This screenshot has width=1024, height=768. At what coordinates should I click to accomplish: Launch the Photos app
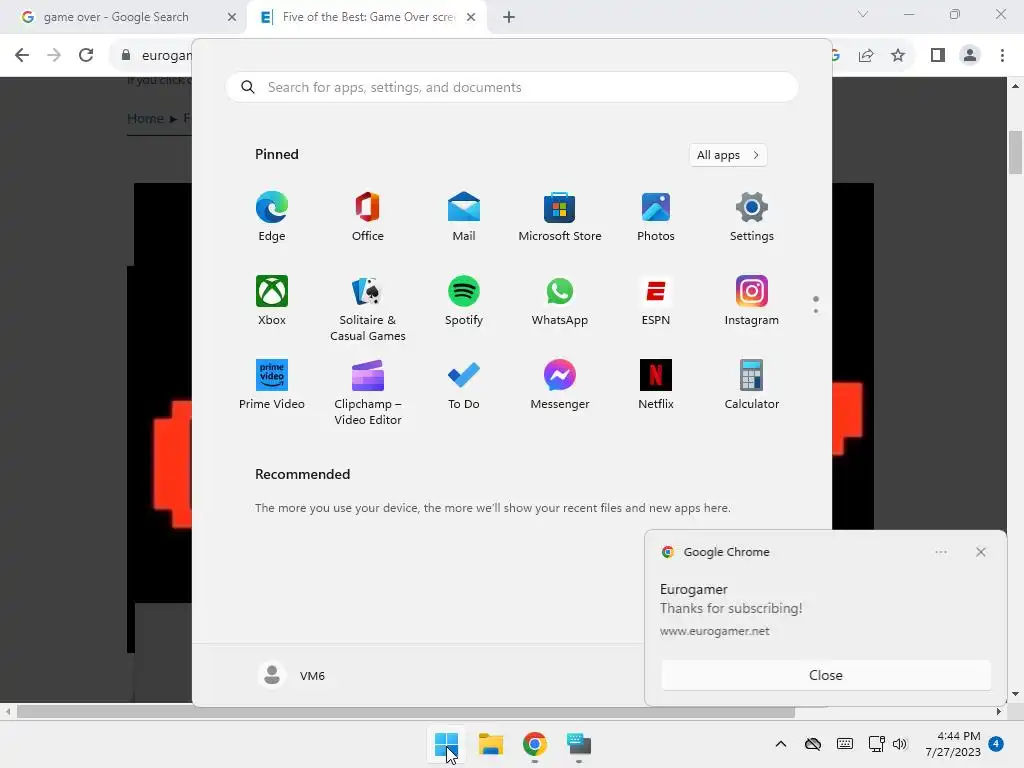[x=656, y=217]
